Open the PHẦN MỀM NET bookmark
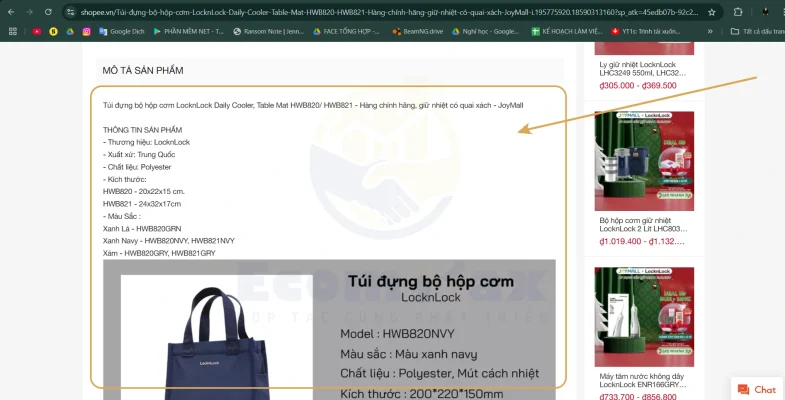Screen dimensions: 785x400 (188, 31)
